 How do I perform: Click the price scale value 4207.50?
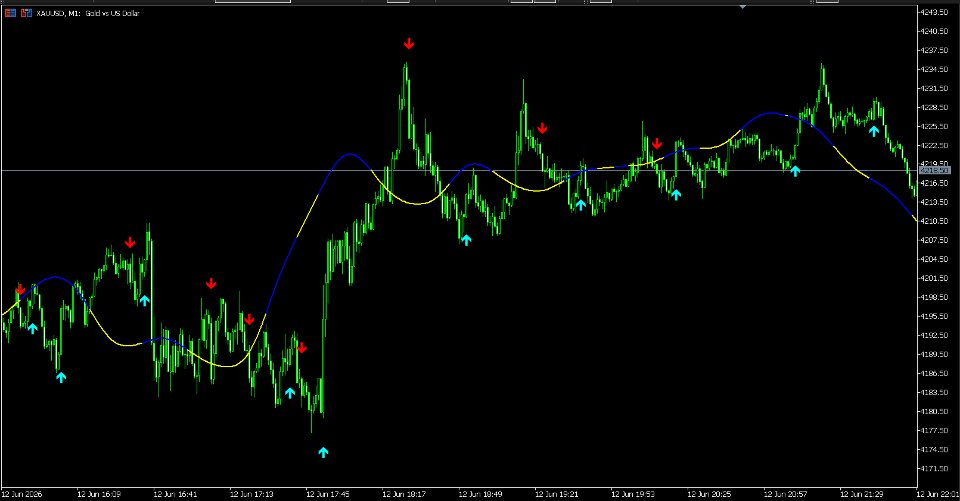click(x=935, y=240)
